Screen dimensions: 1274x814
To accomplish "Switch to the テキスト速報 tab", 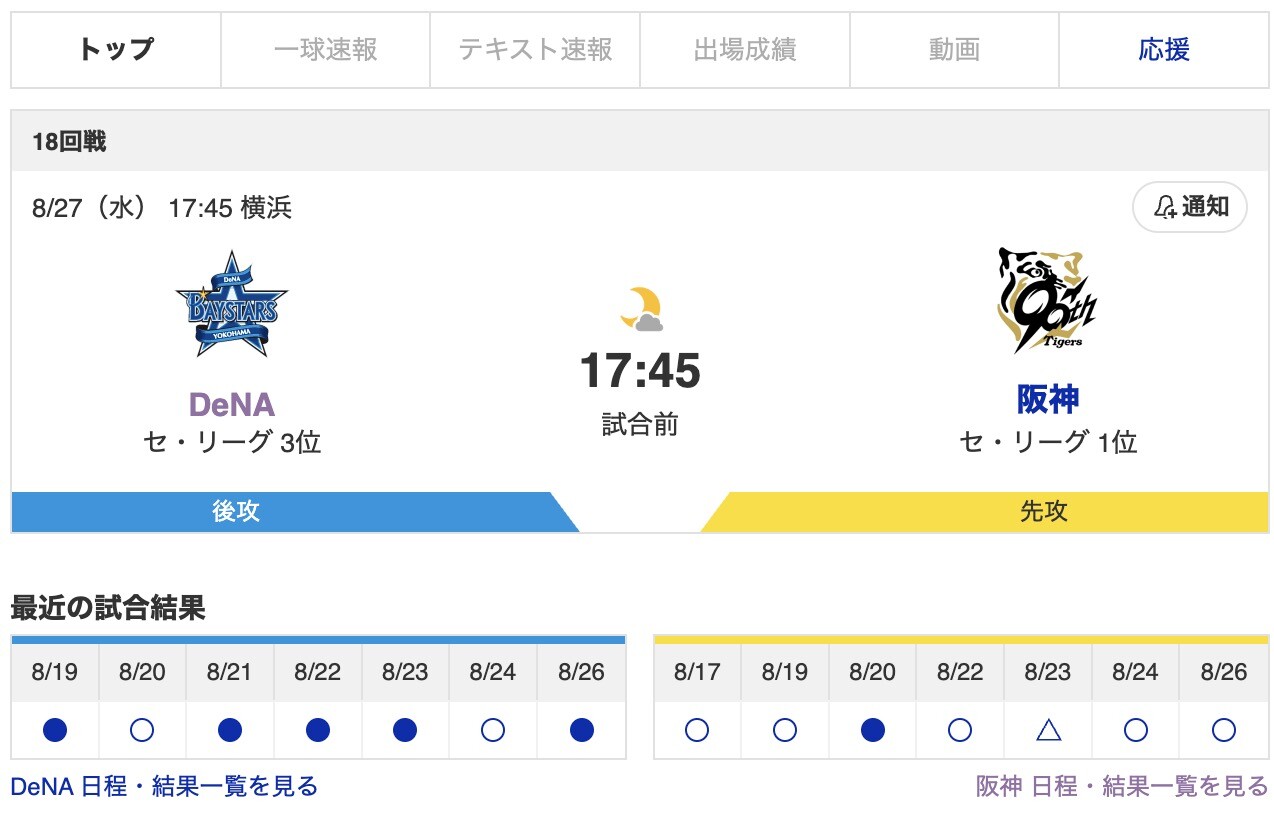I will pyautogui.click(x=535, y=50).
